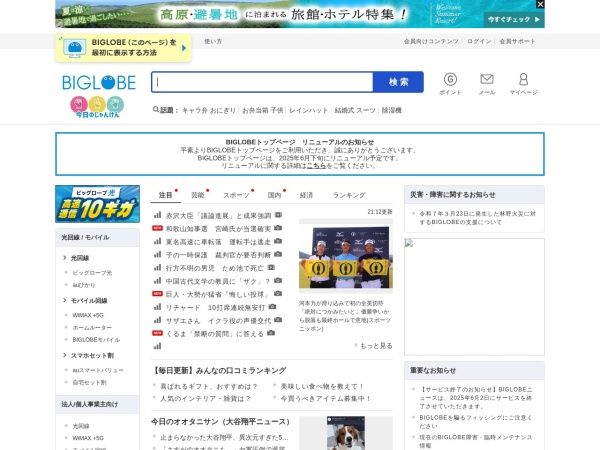Click the blue 検索 button
600x450 pixels.
pyautogui.click(x=398, y=82)
